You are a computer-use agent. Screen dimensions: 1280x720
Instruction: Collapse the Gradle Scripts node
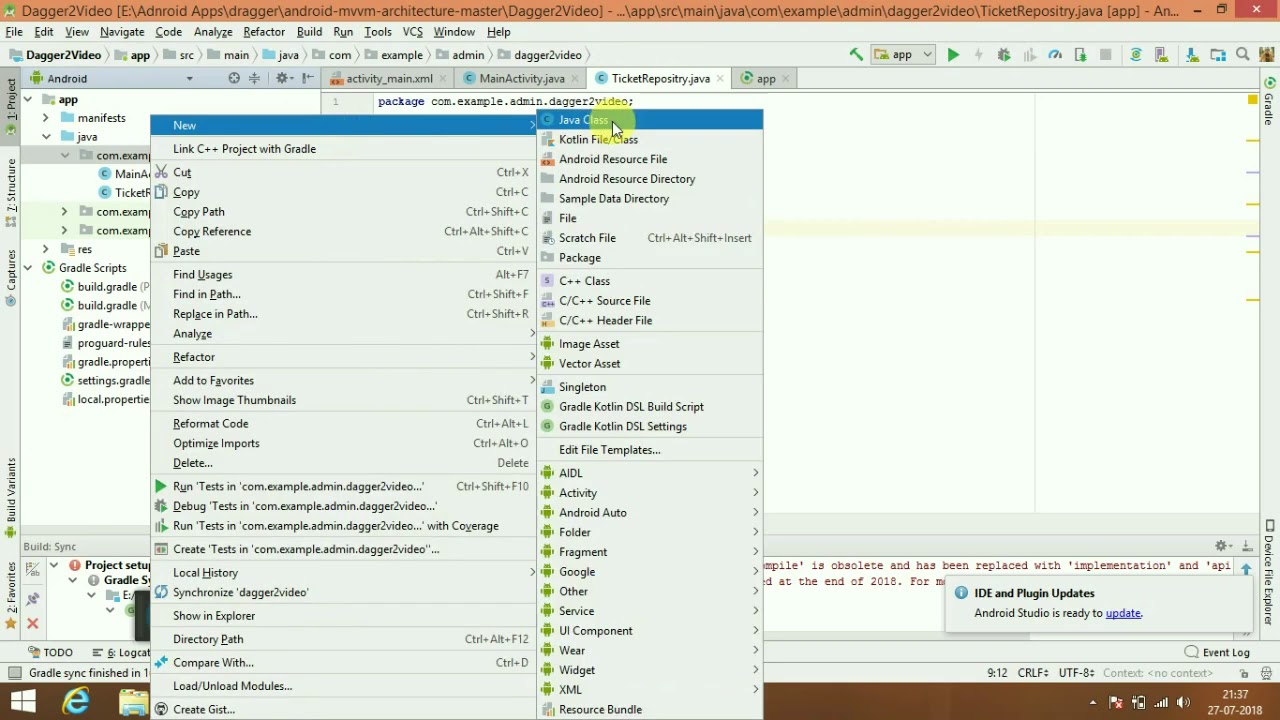point(28,268)
